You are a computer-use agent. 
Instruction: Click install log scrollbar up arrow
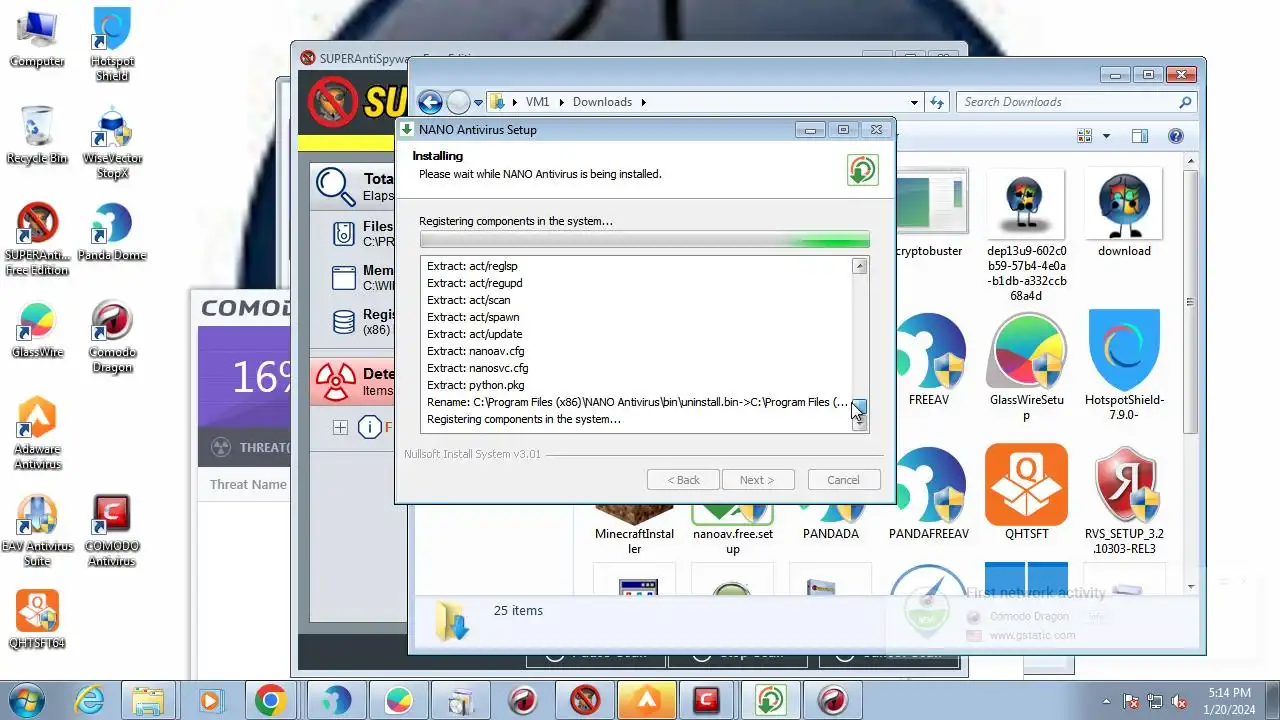click(859, 266)
